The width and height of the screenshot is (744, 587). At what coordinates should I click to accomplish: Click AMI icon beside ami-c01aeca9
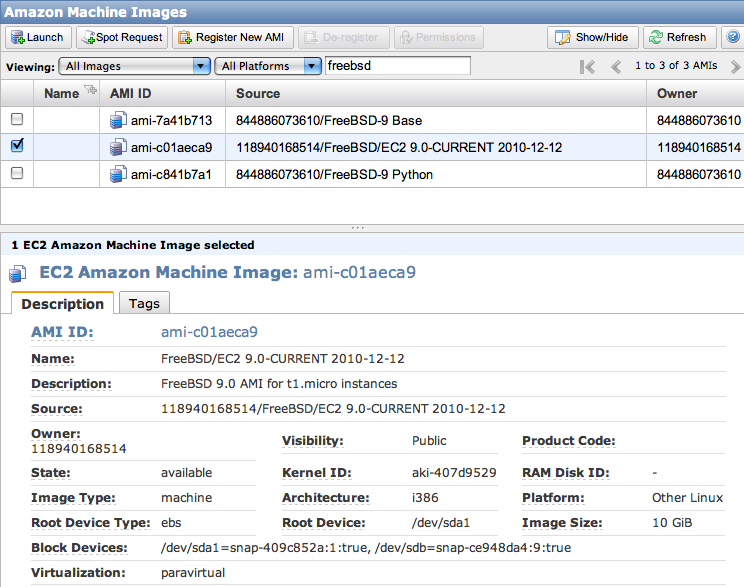(118, 147)
